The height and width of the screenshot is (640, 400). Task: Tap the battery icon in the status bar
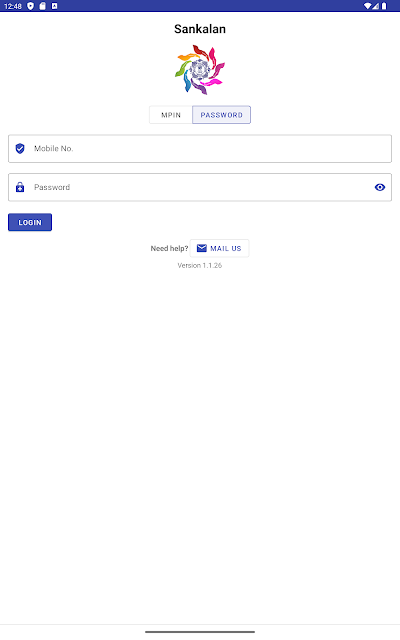pyautogui.click(x=384, y=6)
